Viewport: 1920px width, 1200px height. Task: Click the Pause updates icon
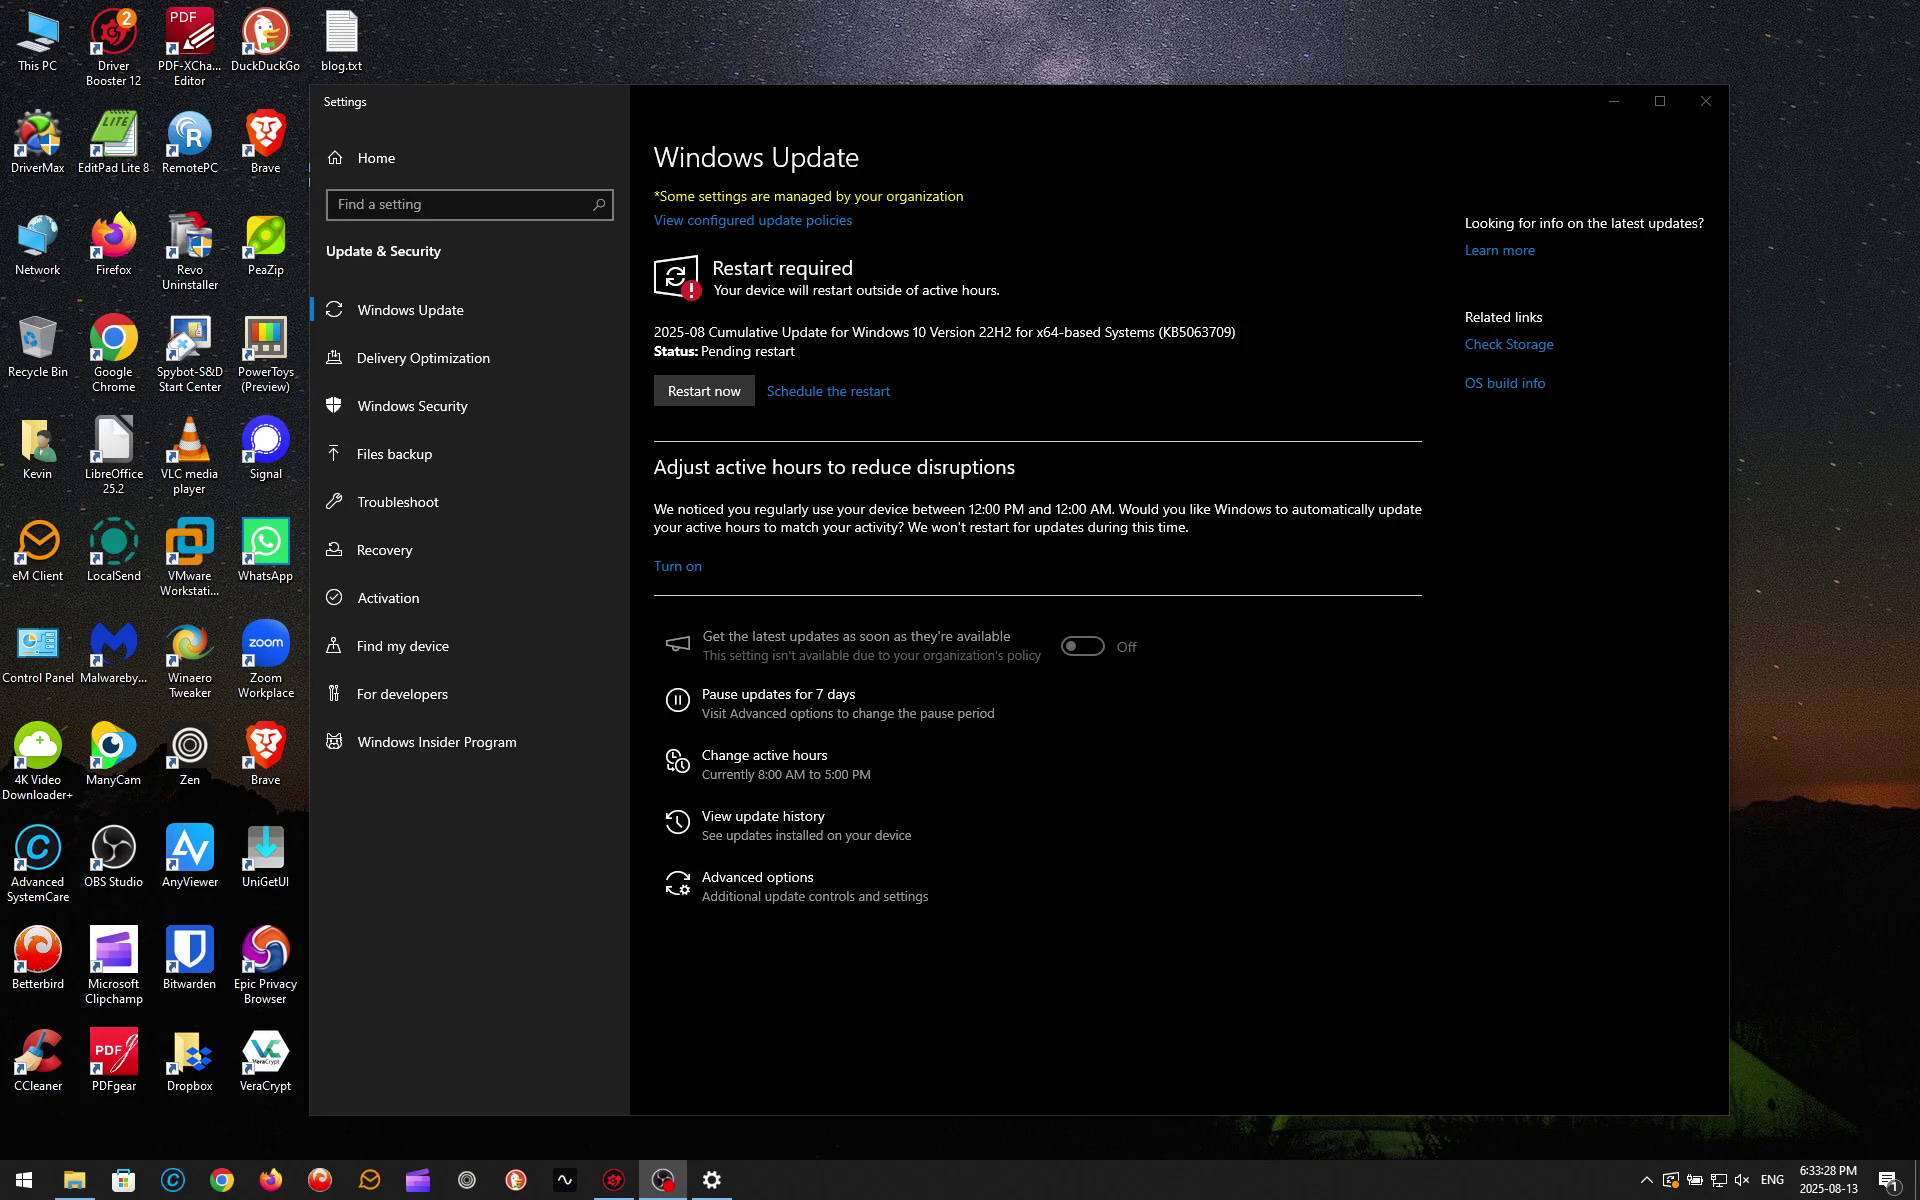point(677,701)
